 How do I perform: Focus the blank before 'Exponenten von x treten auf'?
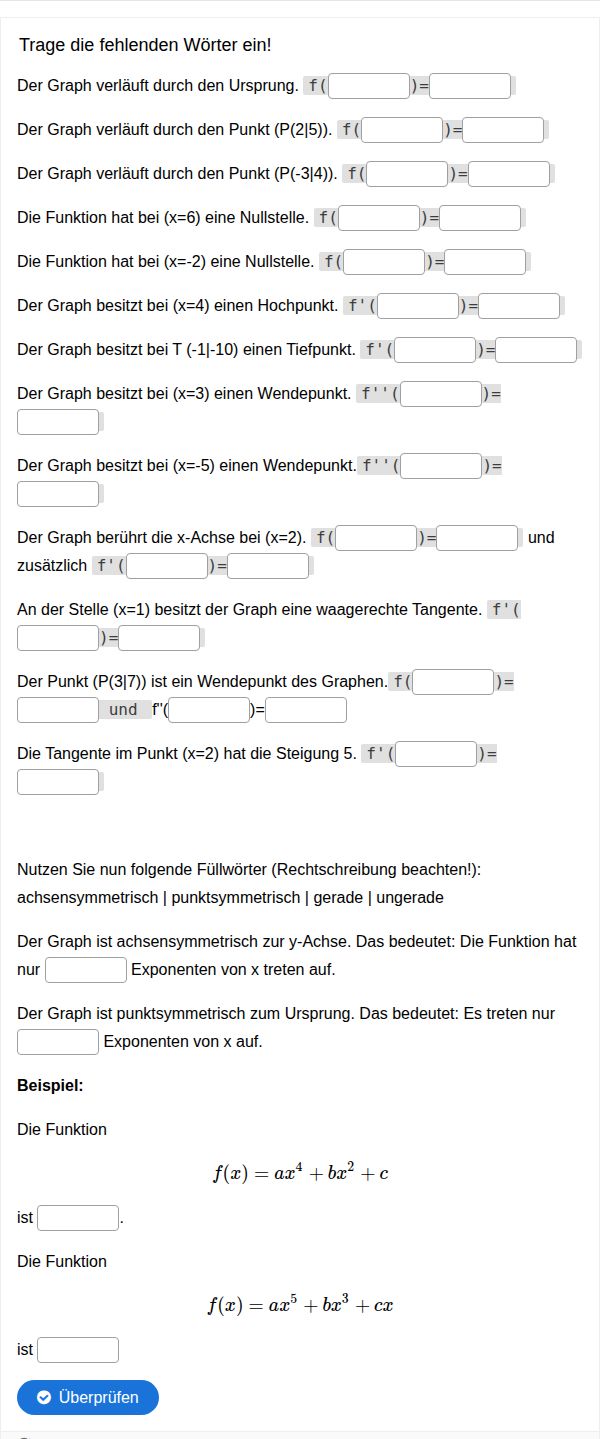pyautogui.click(x=86, y=970)
